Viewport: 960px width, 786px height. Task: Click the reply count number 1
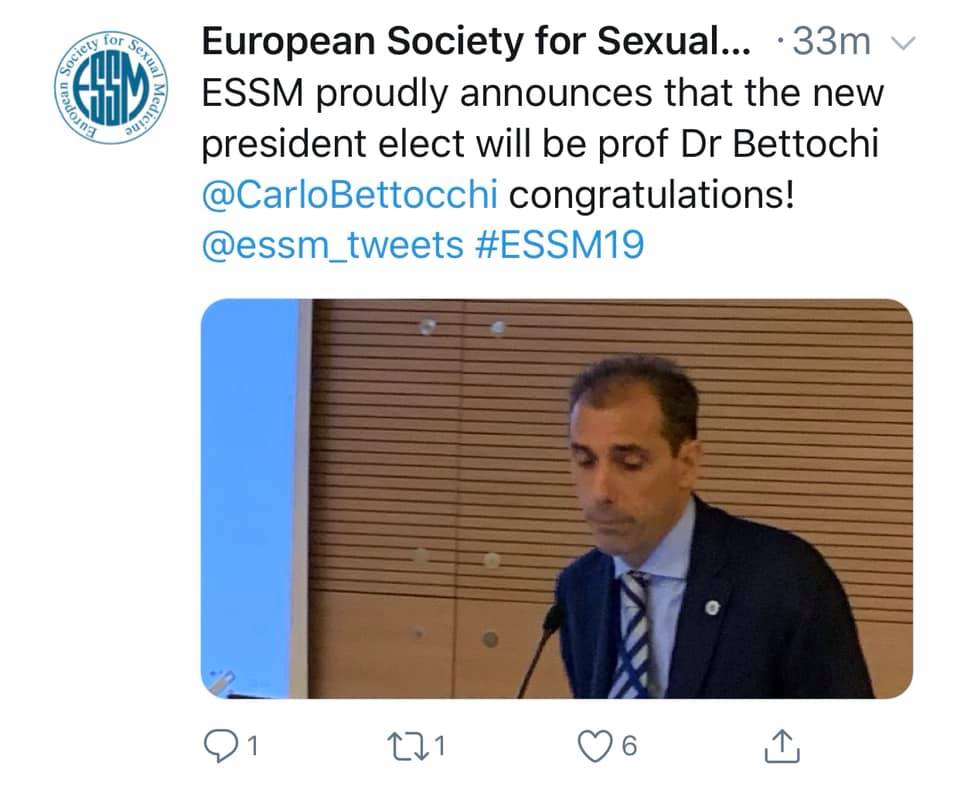click(252, 746)
